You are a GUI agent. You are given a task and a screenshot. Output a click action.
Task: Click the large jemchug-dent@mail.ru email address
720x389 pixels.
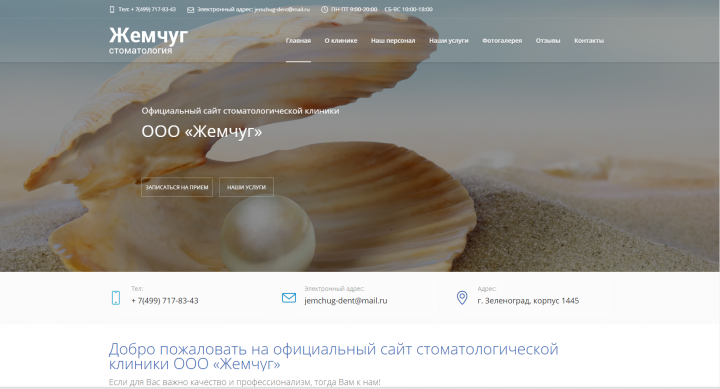click(346, 301)
